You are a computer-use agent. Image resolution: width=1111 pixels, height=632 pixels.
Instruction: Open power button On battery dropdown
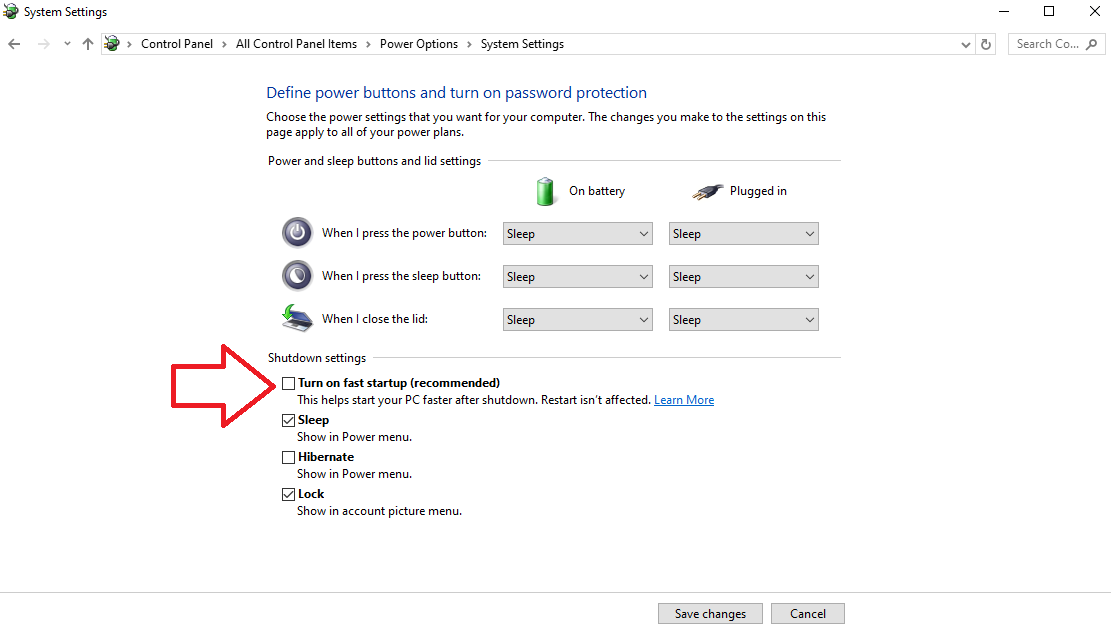click(x=577, y=234)
